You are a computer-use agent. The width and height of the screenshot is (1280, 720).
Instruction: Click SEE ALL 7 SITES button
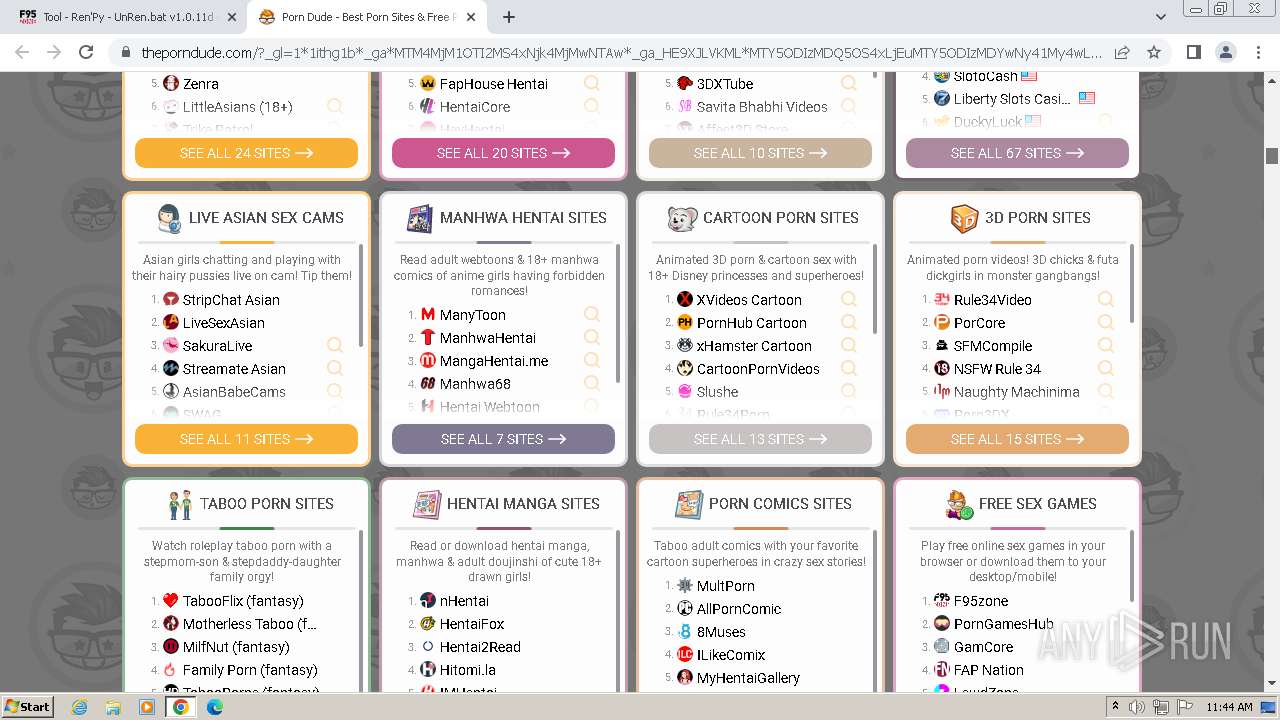(x=503, y=439)
